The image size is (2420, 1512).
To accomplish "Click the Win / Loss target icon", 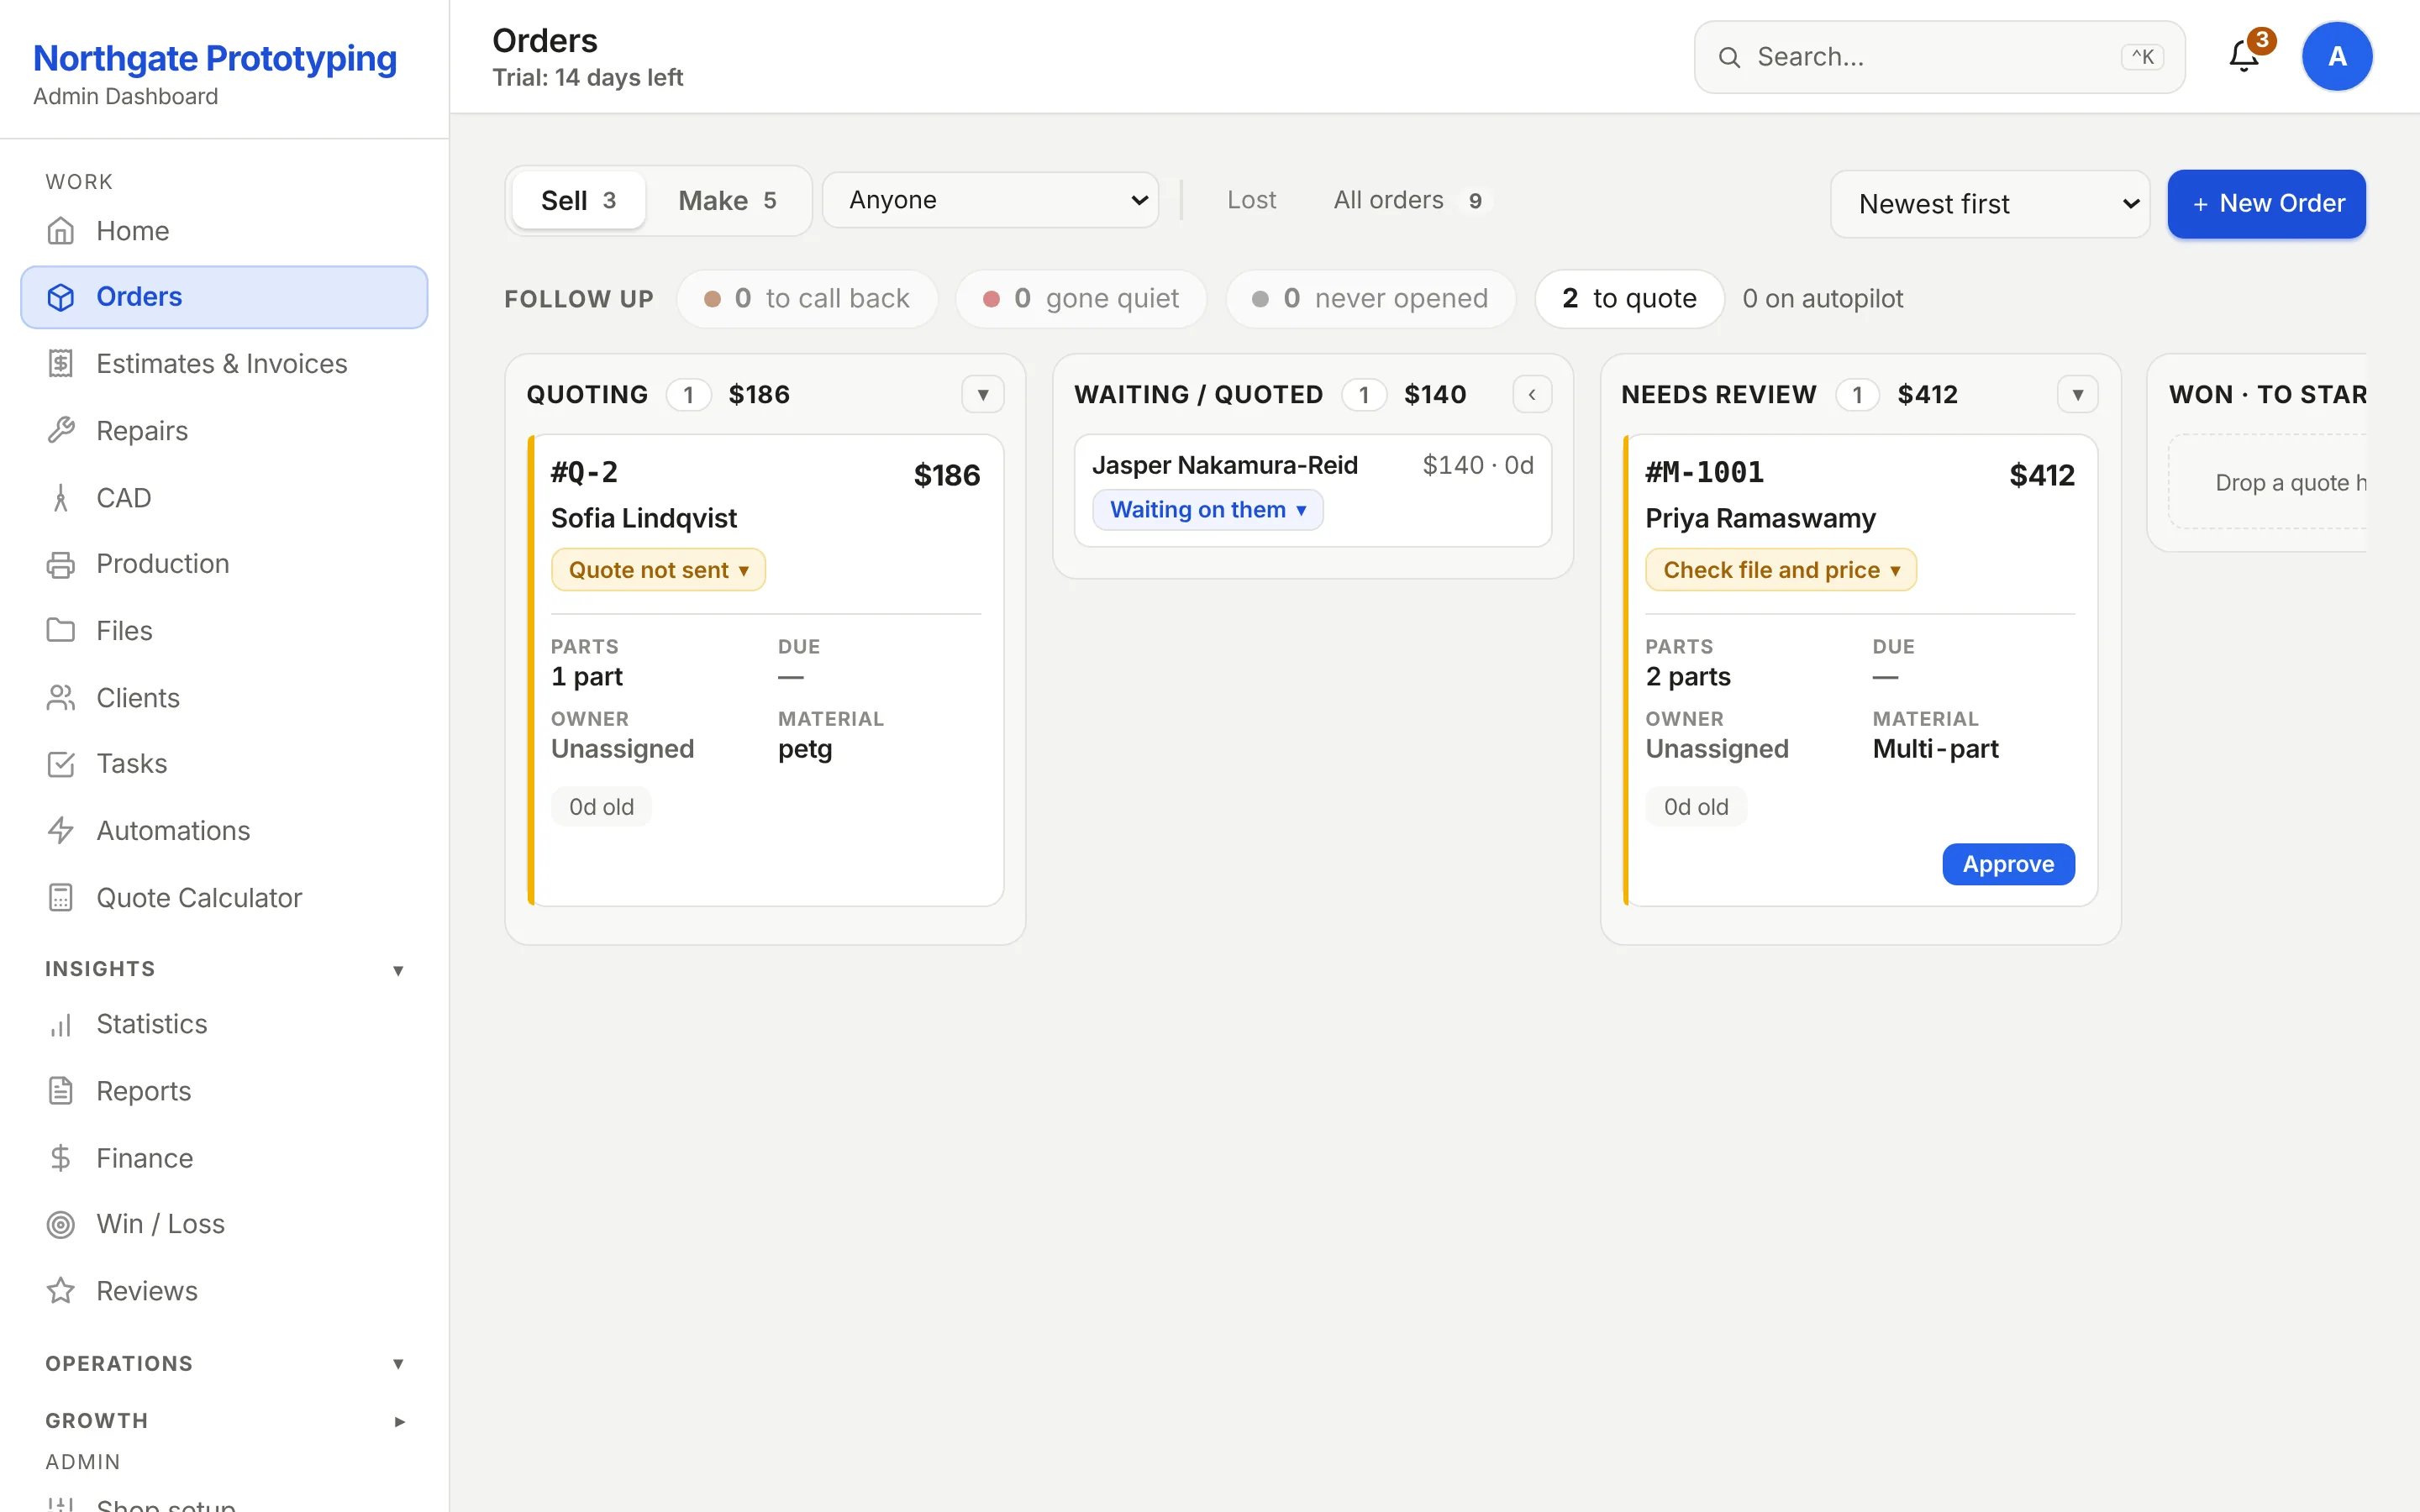I will [x=61, y=1224].
